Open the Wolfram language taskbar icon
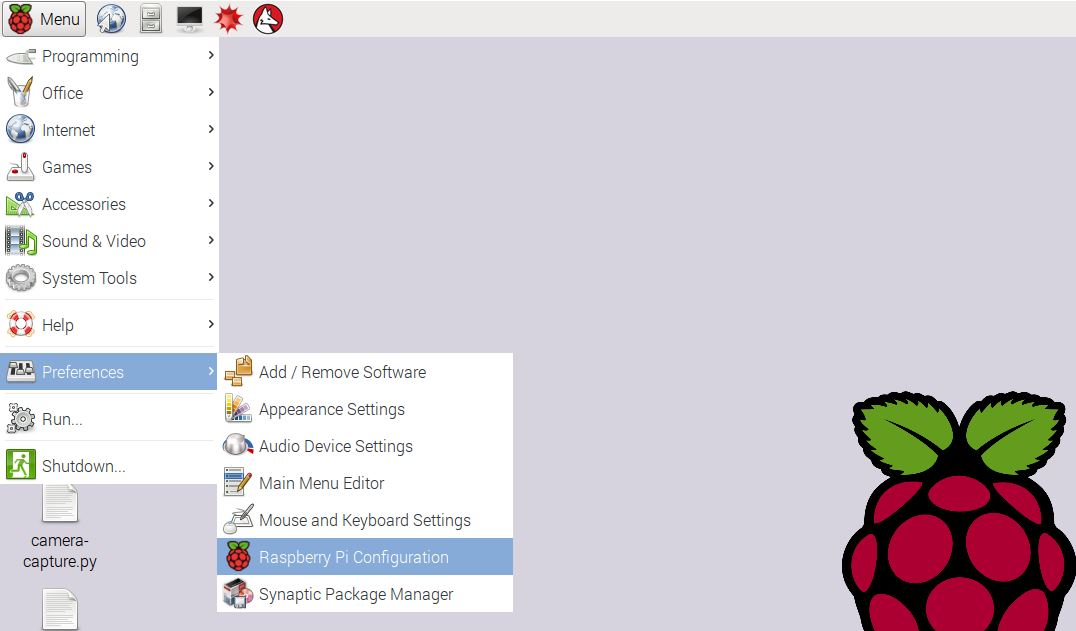Screen dimensions: 1076x631 pyautogui.click(x=266, y=18)
